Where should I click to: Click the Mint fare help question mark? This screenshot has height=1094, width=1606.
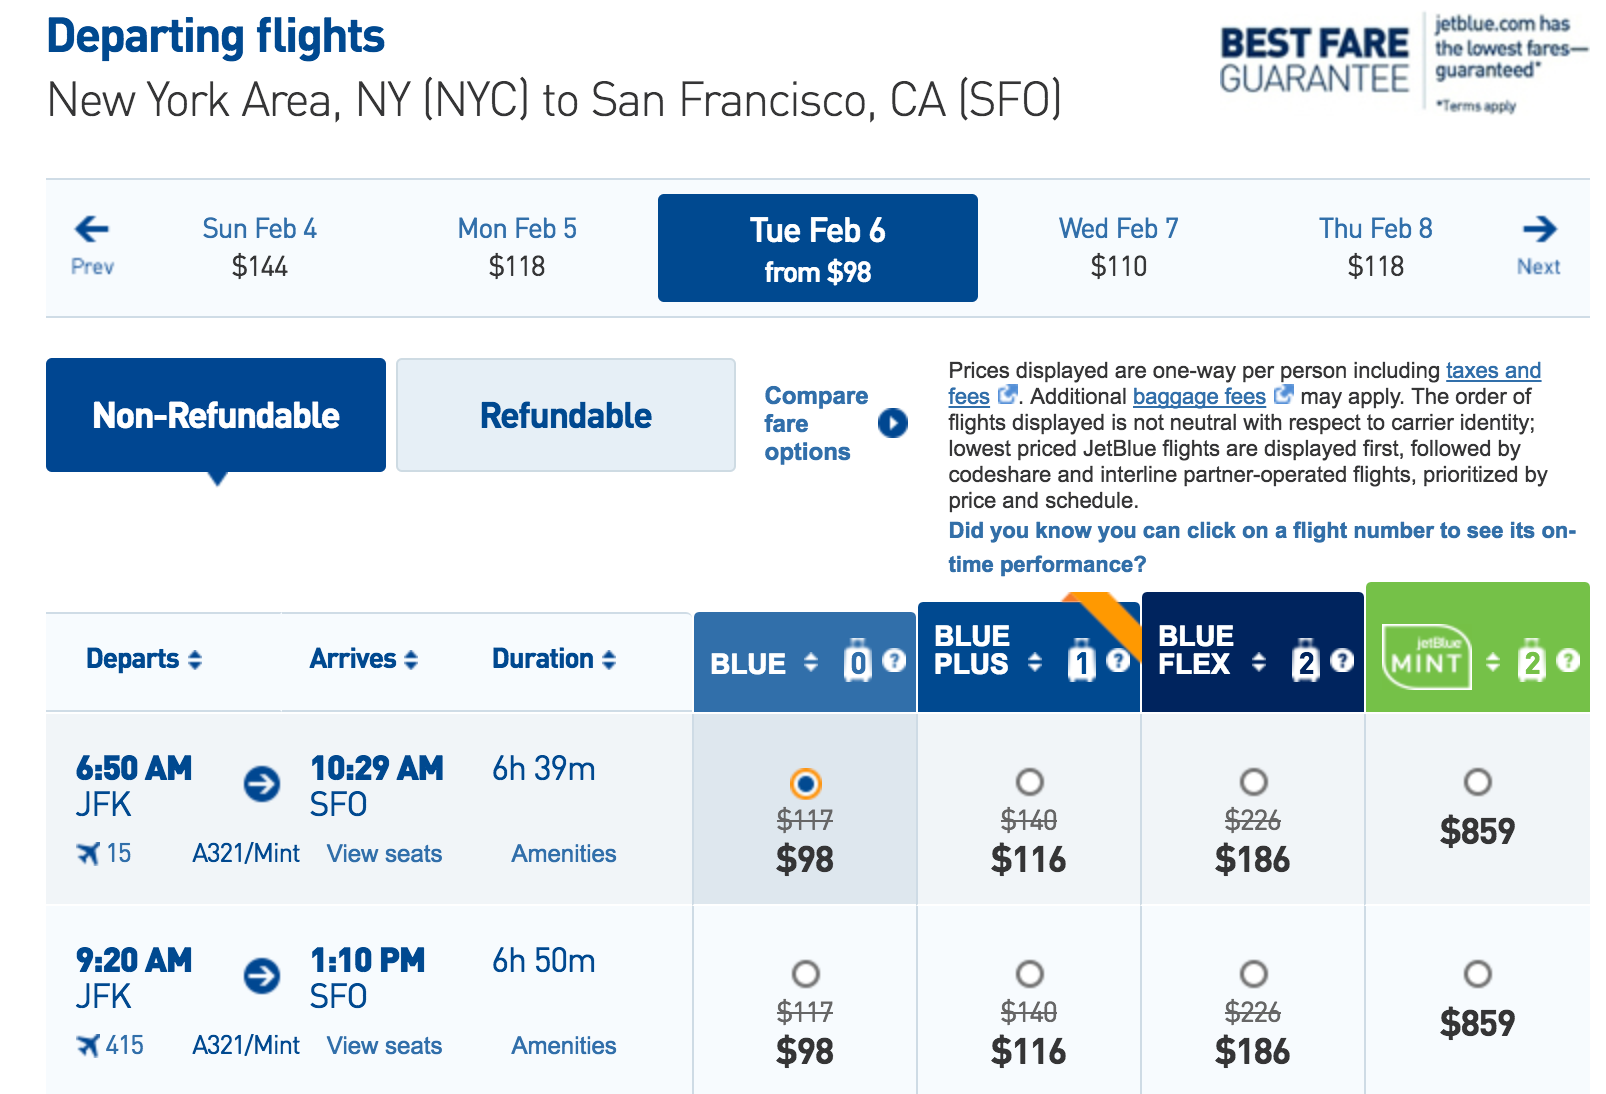click(1569, 660)
